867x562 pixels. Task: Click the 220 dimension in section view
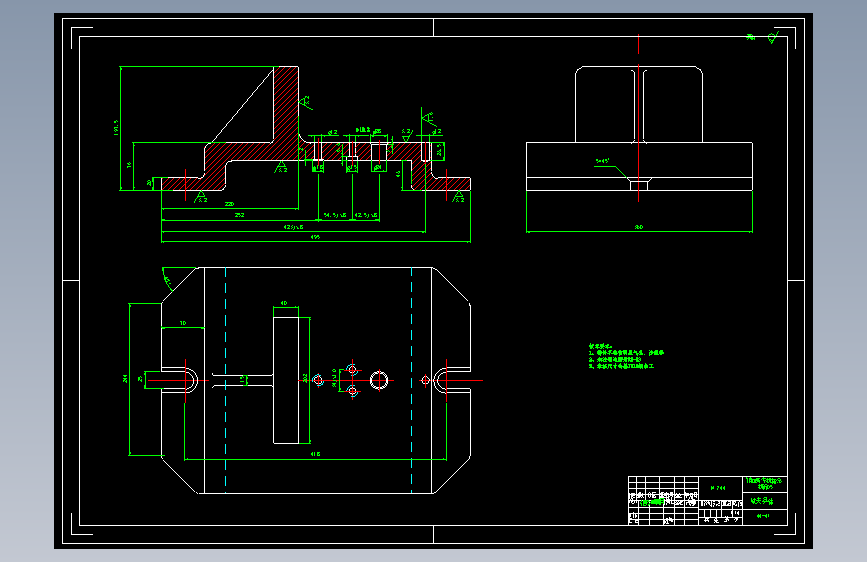pyautogui.click(x=229, y=204)
